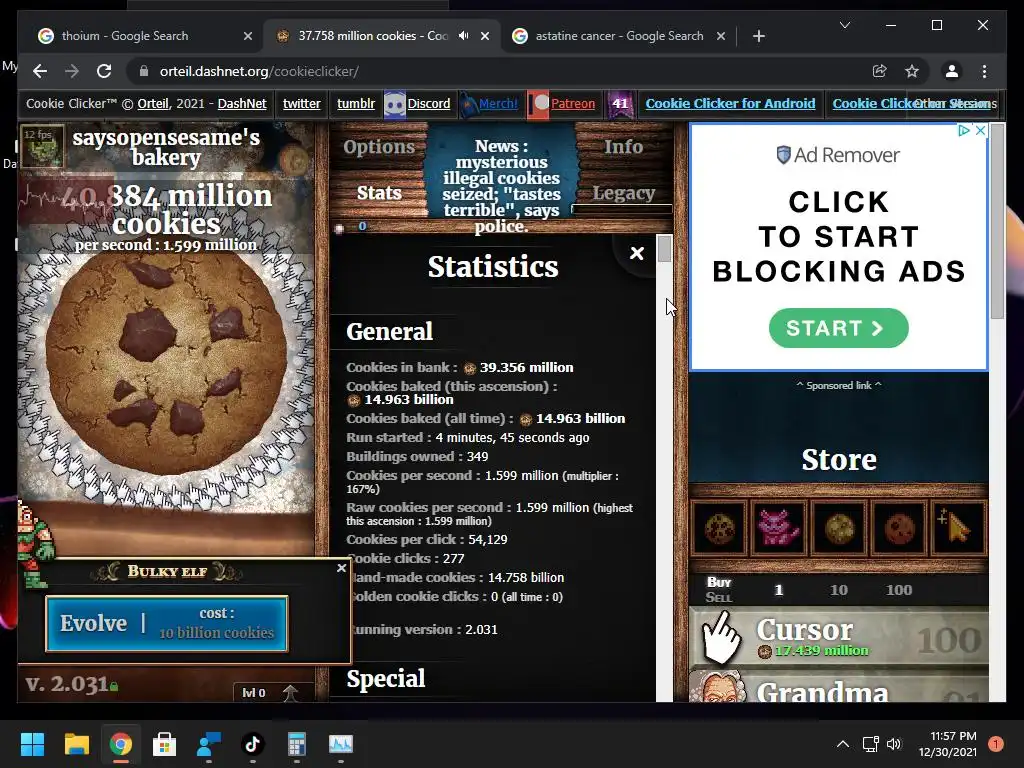Rename saysopensesame's bakery
Viewport: 1024px width, 768px height.
[x=166, y=148]
